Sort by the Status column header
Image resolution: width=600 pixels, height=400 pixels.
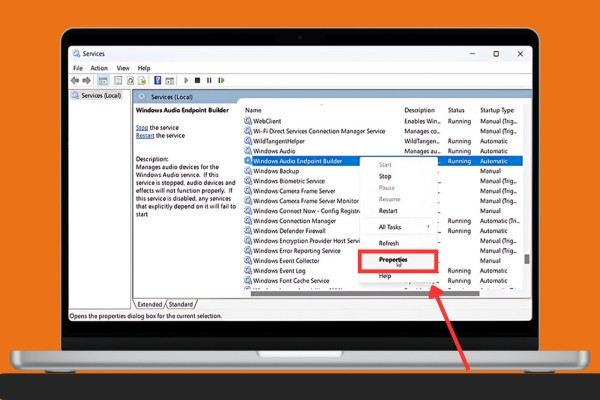pos(456,110)
